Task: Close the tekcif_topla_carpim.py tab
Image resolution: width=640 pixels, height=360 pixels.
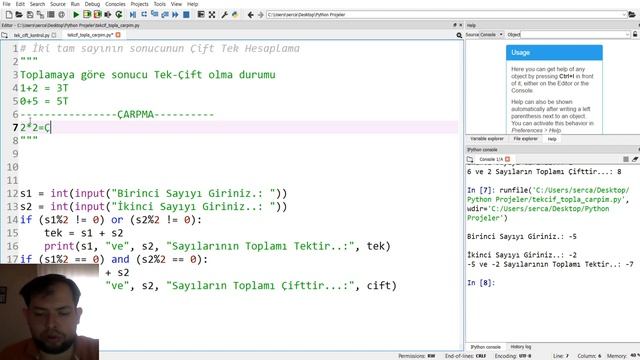Action: (118, 35)
